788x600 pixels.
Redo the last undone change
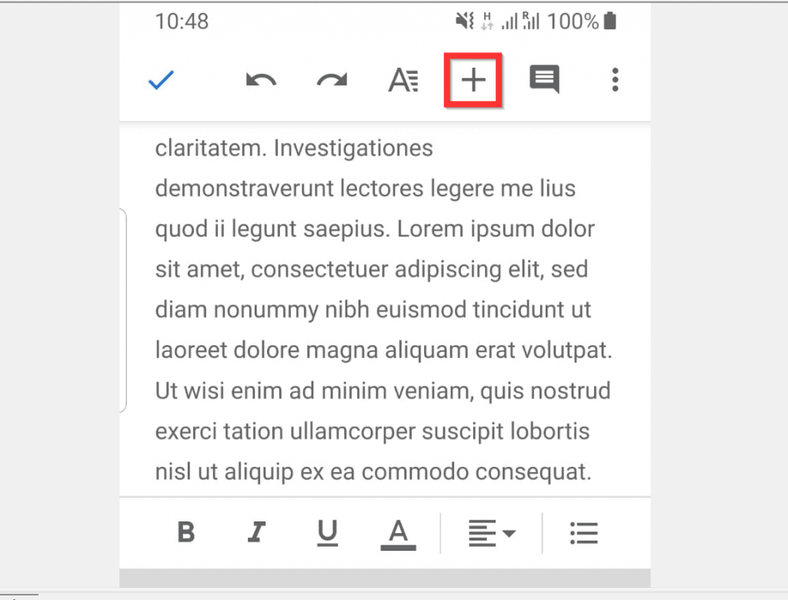tap(332, 80)
